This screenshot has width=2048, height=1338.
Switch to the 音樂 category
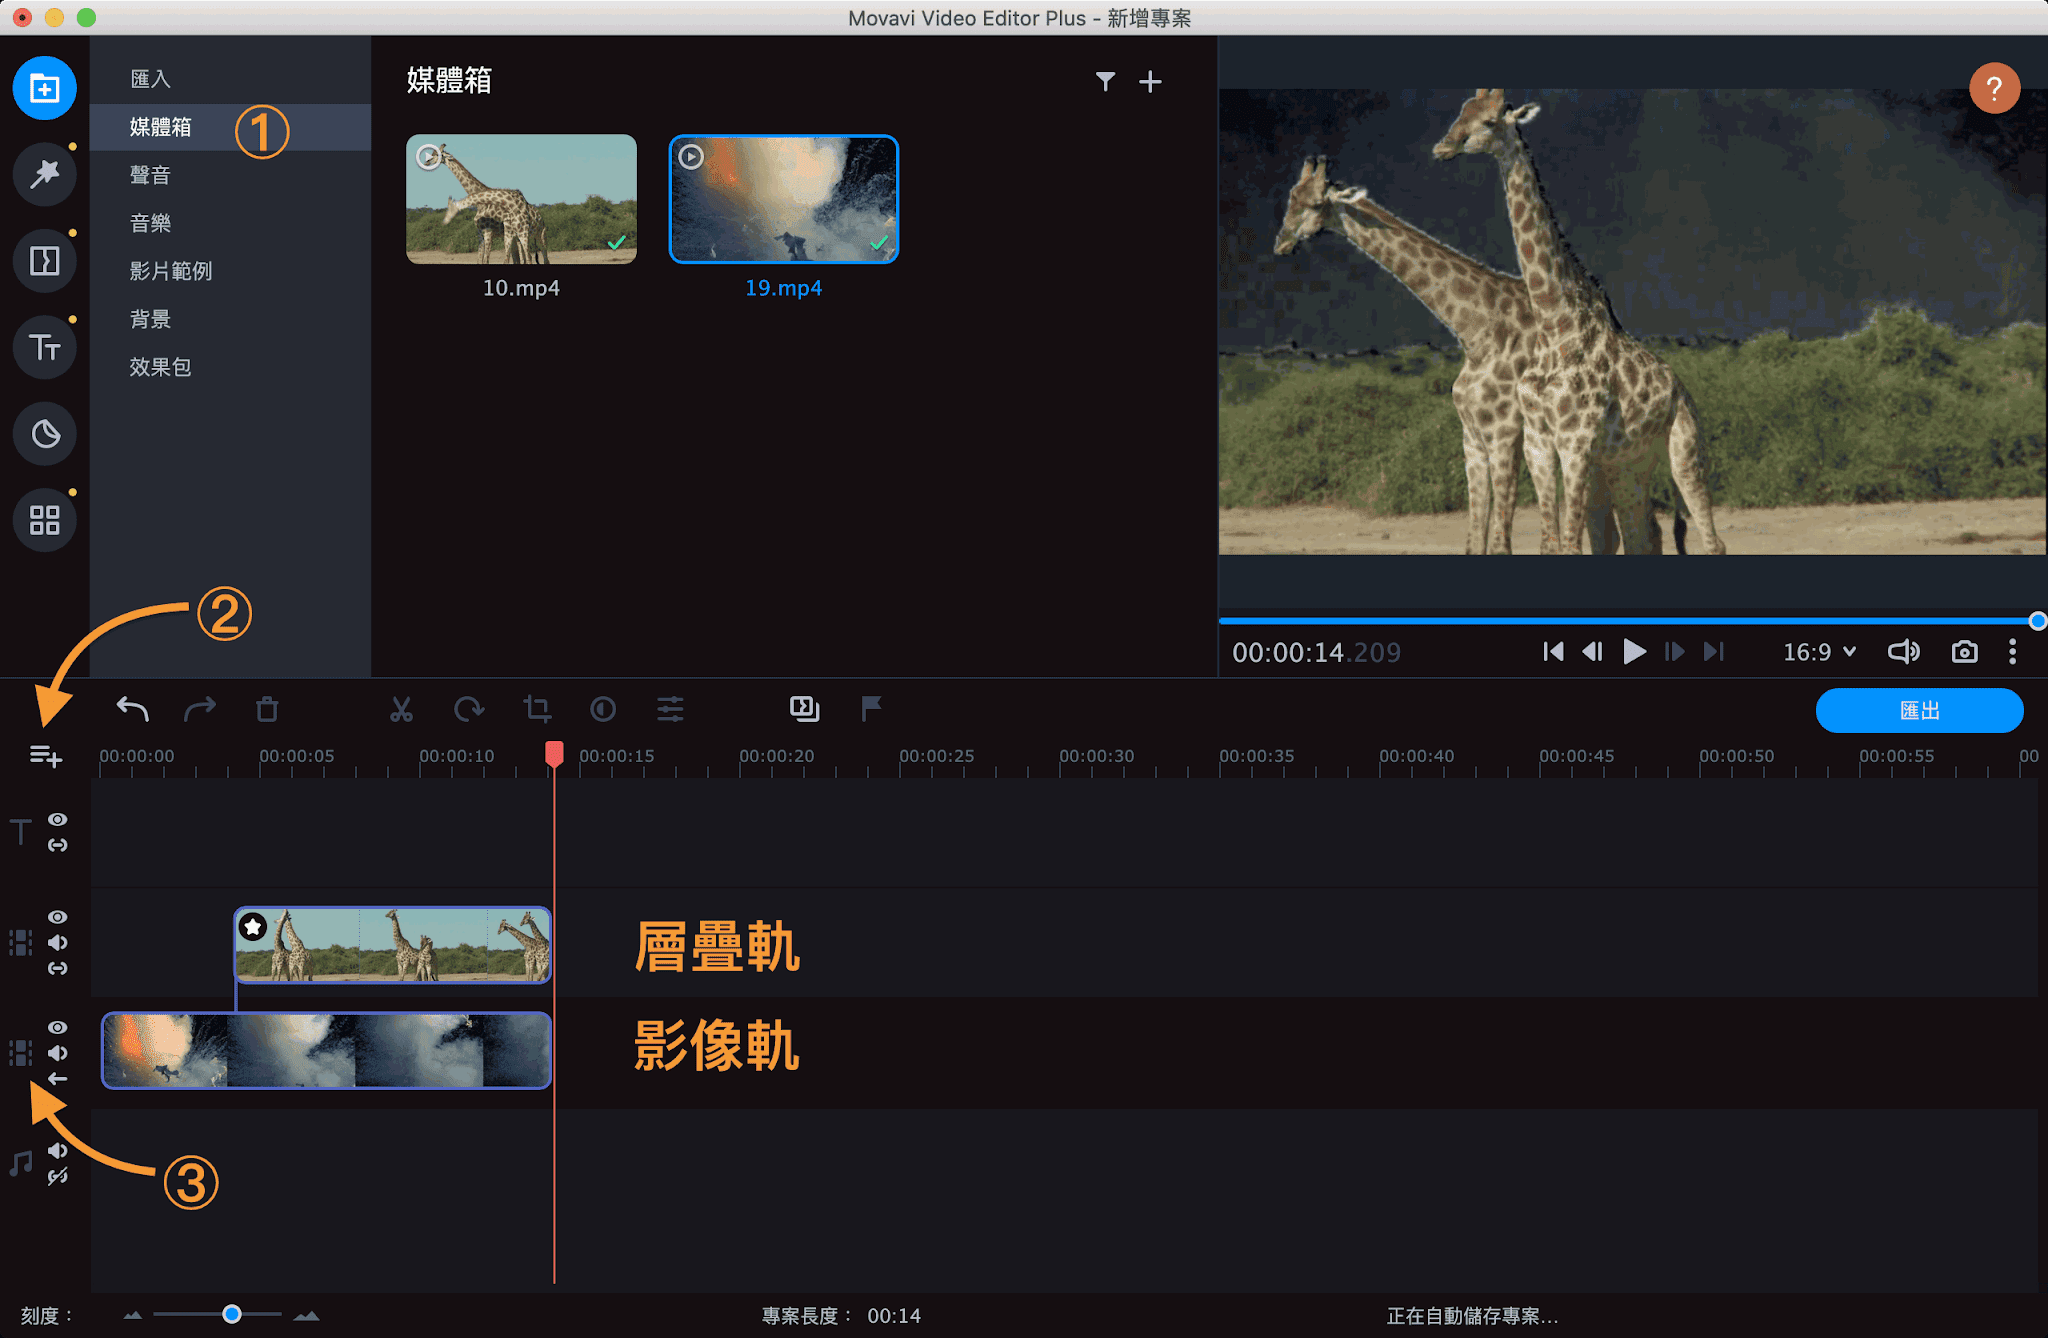[x=150, y=222]
